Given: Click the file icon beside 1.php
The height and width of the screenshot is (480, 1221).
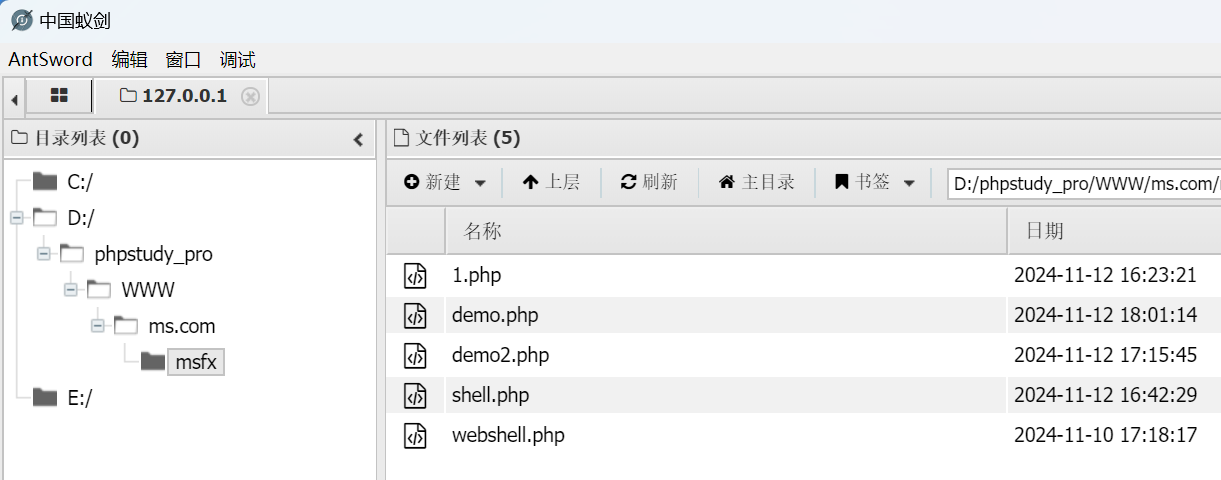Looking at the screenshot, I should coord(415,276).
